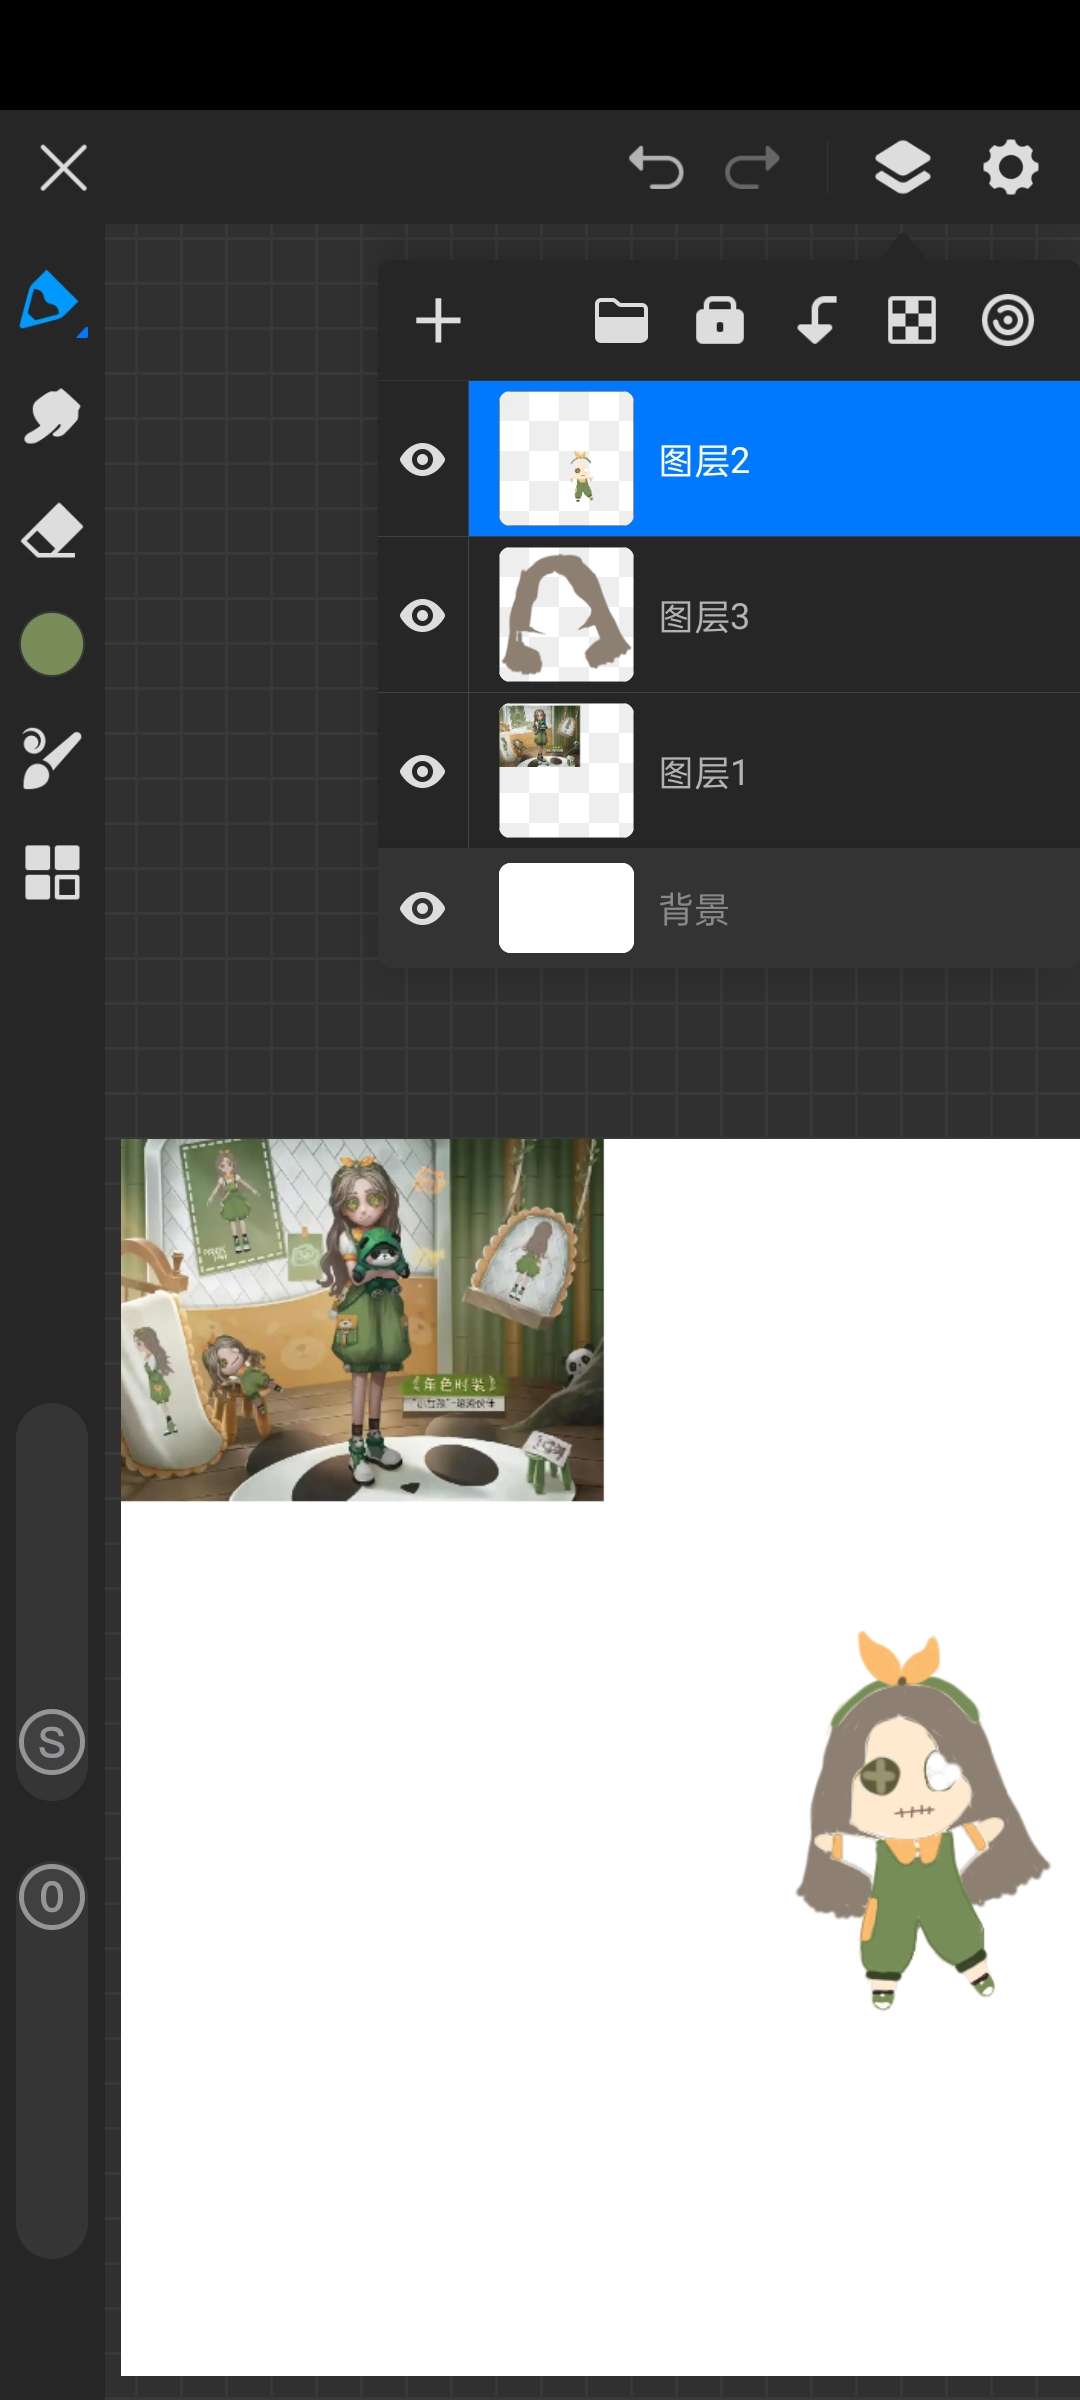
Task: Toggle alpha lock checkerboard icon
Action: tap(912, 321)
